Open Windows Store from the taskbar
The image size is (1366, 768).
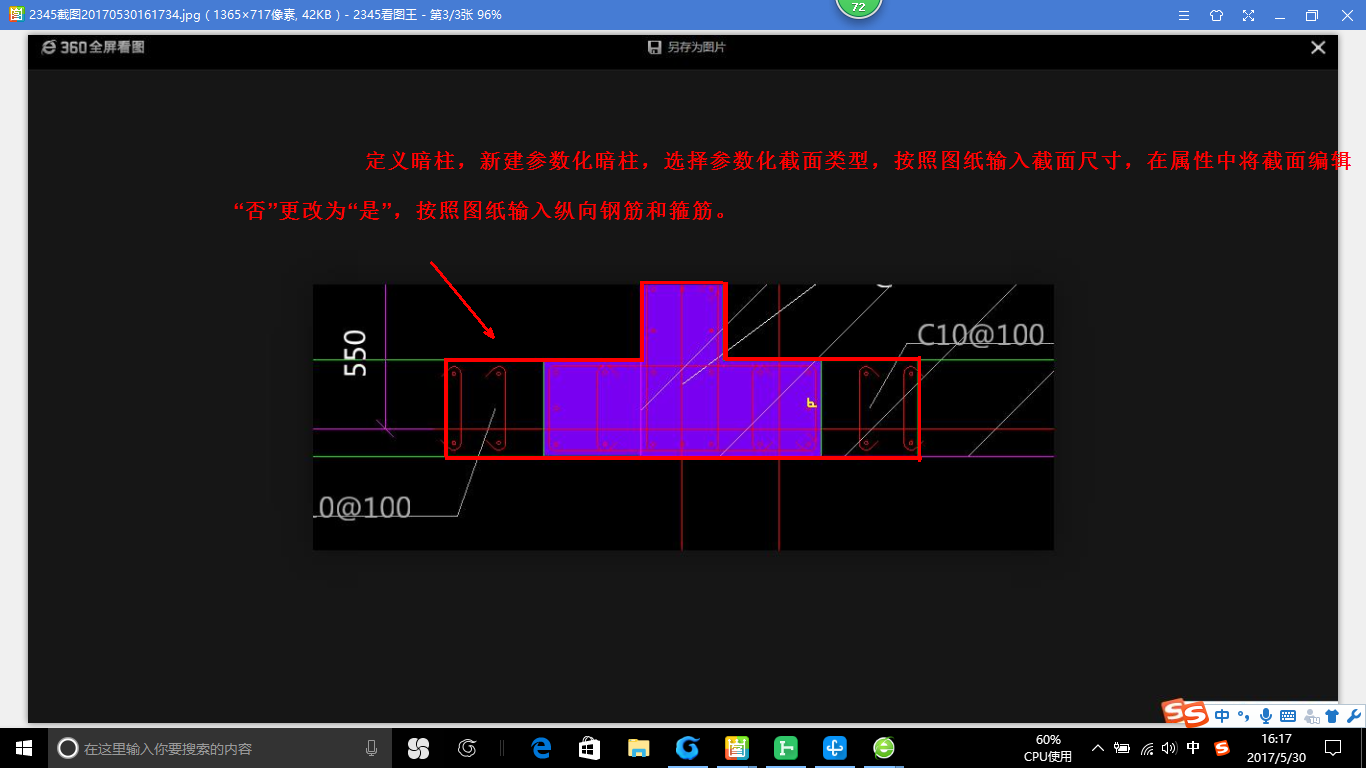click(x=589, y=748)
